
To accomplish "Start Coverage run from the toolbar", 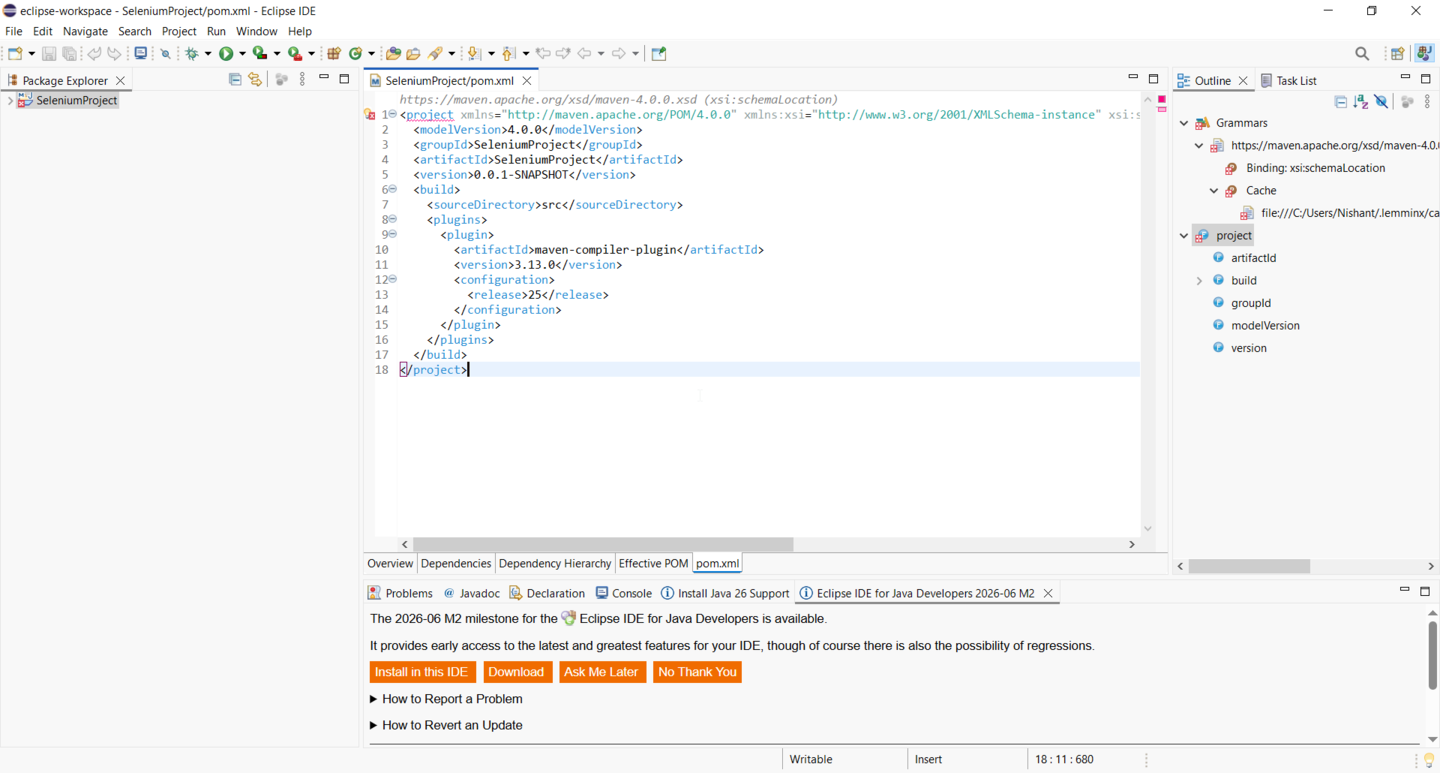I will 260,54.
